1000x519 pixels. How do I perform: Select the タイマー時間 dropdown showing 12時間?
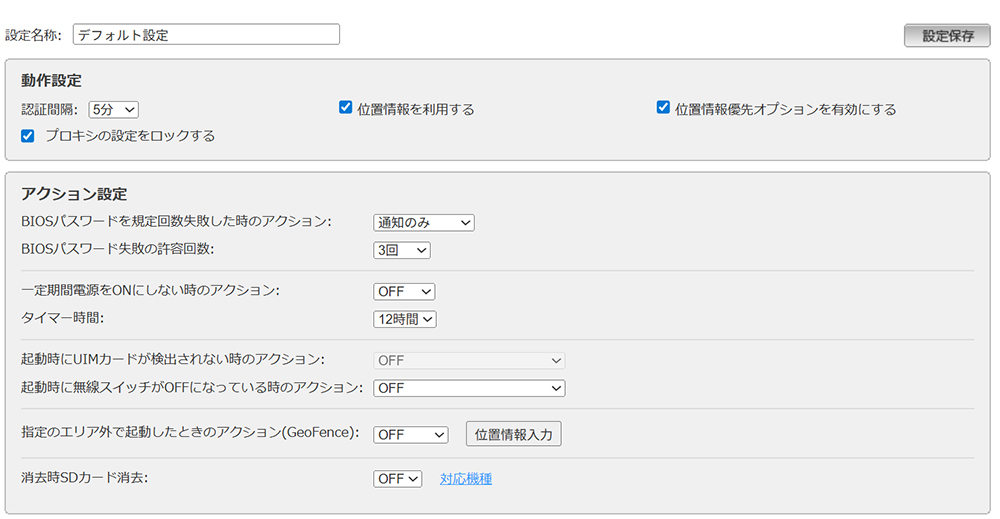[x=404, y=319]
